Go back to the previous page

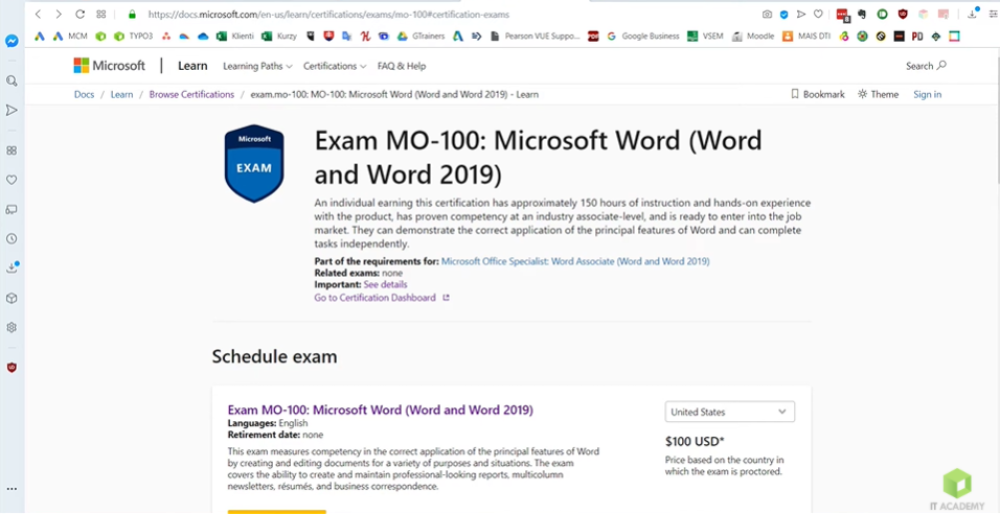(38, 14)
